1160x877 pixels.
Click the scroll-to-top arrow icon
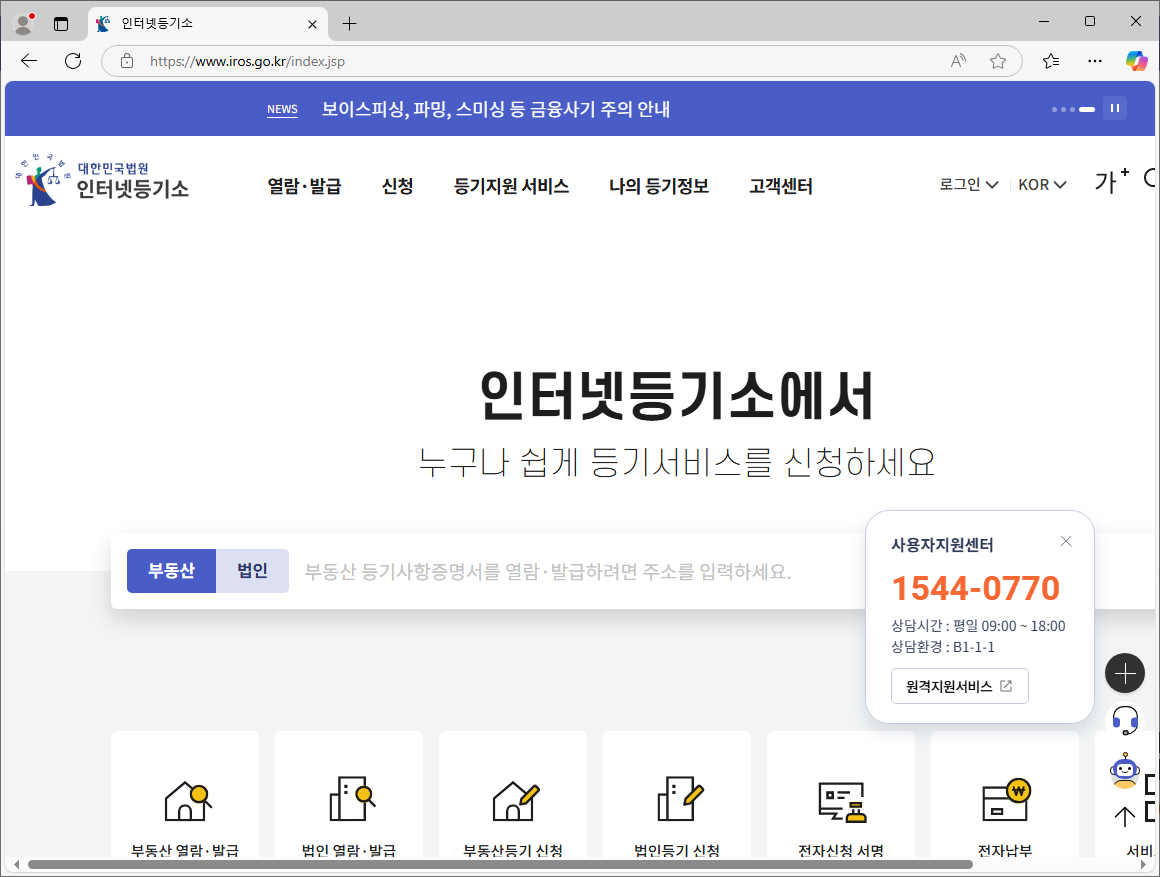pos(1124,816)
